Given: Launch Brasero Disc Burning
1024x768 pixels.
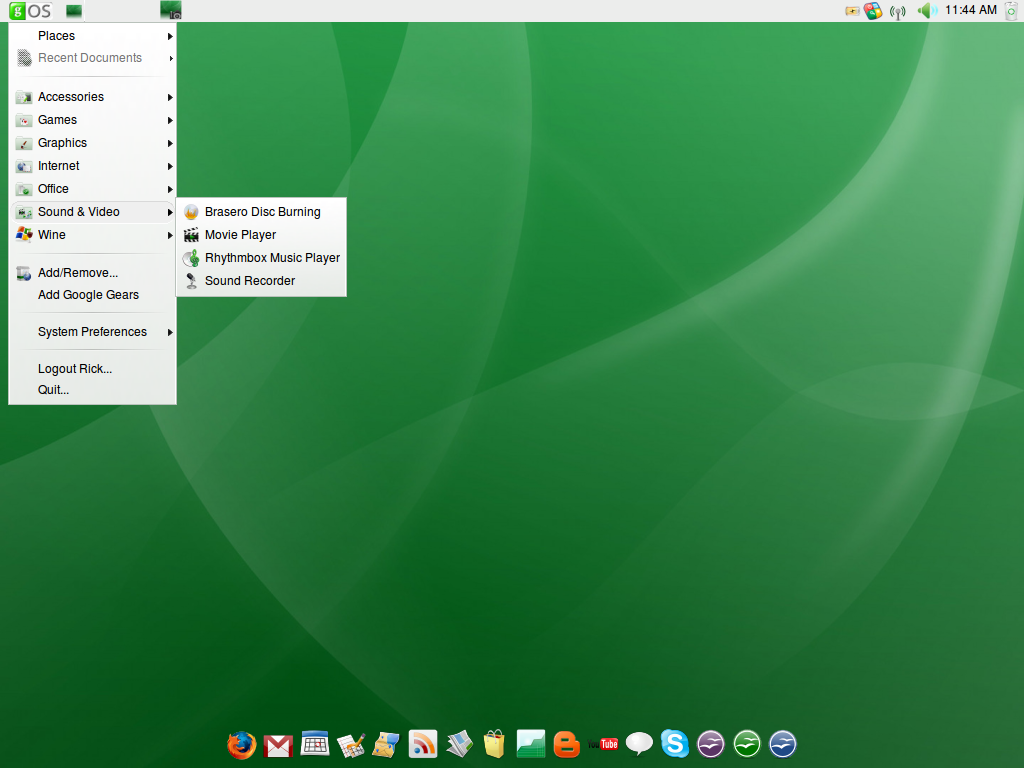Looking at the screenshot, I should (261, 212).
